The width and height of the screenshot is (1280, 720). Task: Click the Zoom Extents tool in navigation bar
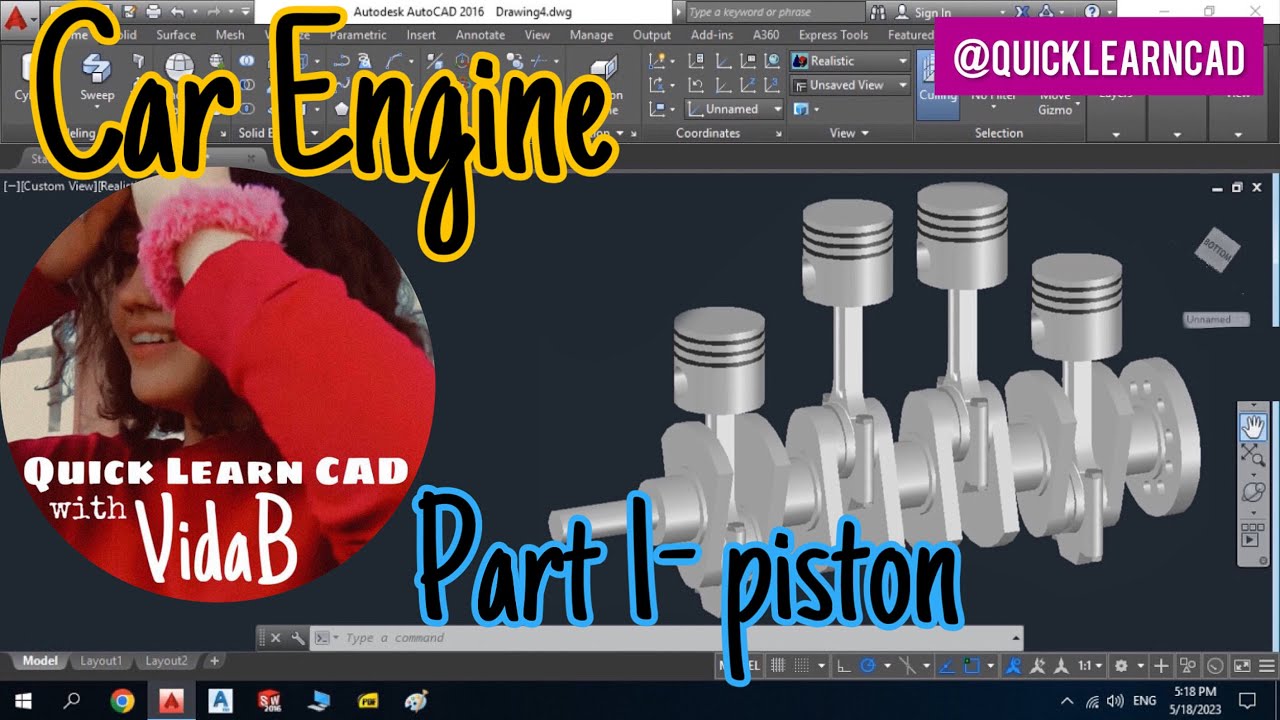pos(1253,457)
